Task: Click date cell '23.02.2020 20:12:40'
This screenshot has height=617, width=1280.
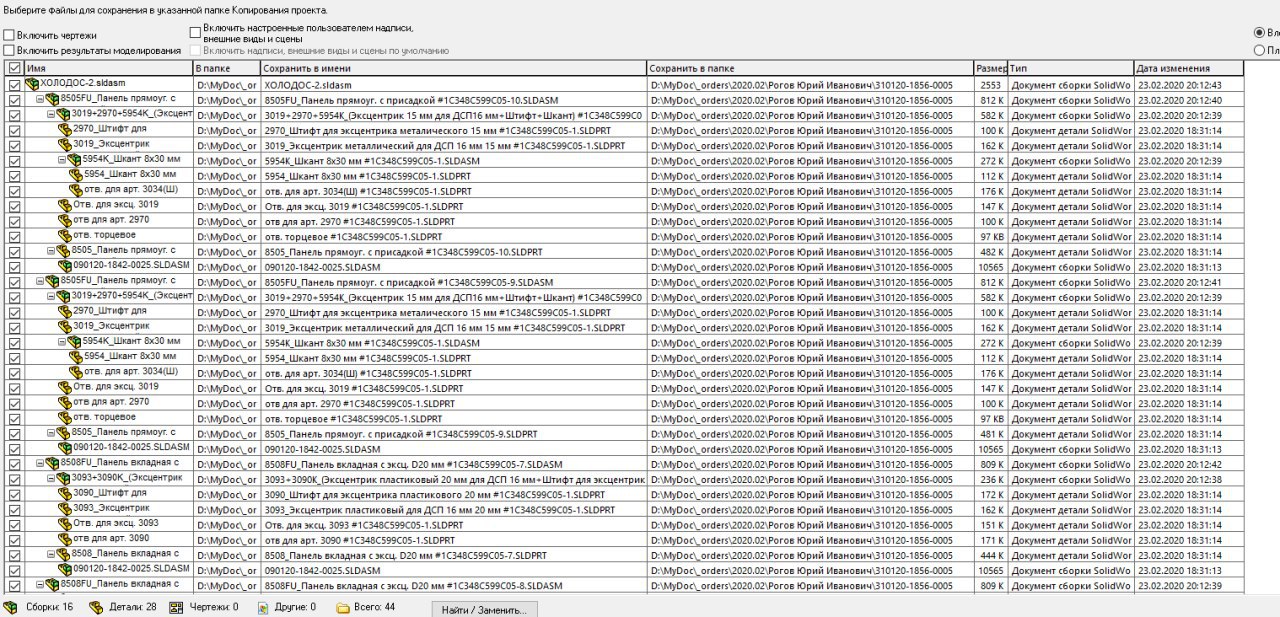Action: pyautogui.click(x=1189, y=100)
